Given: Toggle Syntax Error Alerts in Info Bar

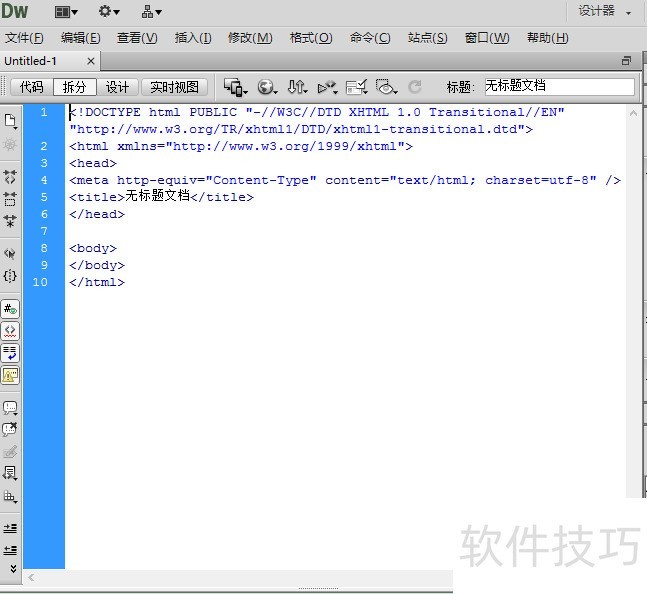Looking at the screenshot, I should click(x=10, y=375).
